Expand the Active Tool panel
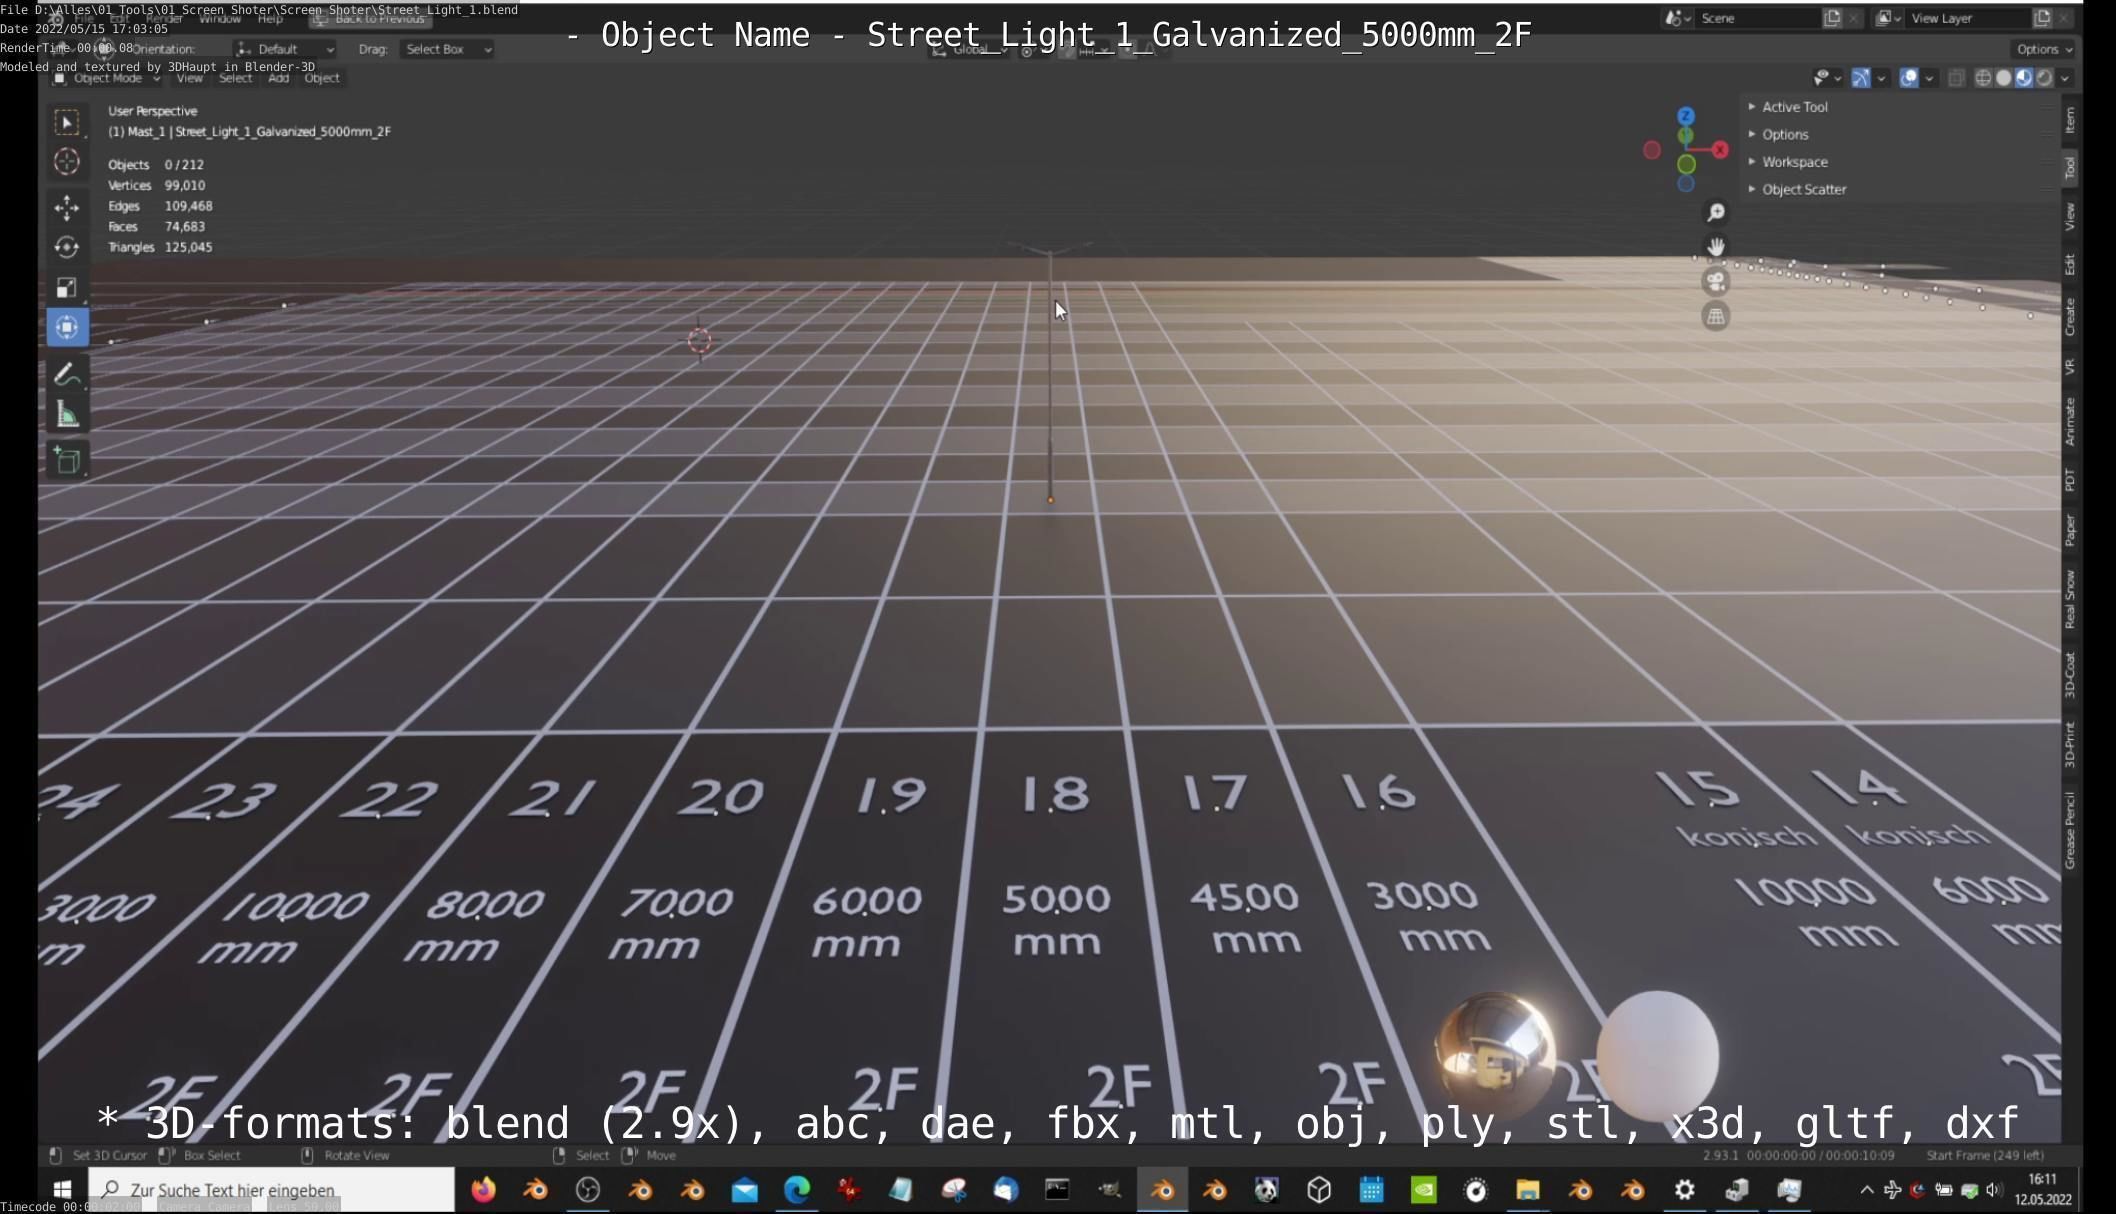The width and height of the screenshot is (2116, 1214). (1794, 107)
